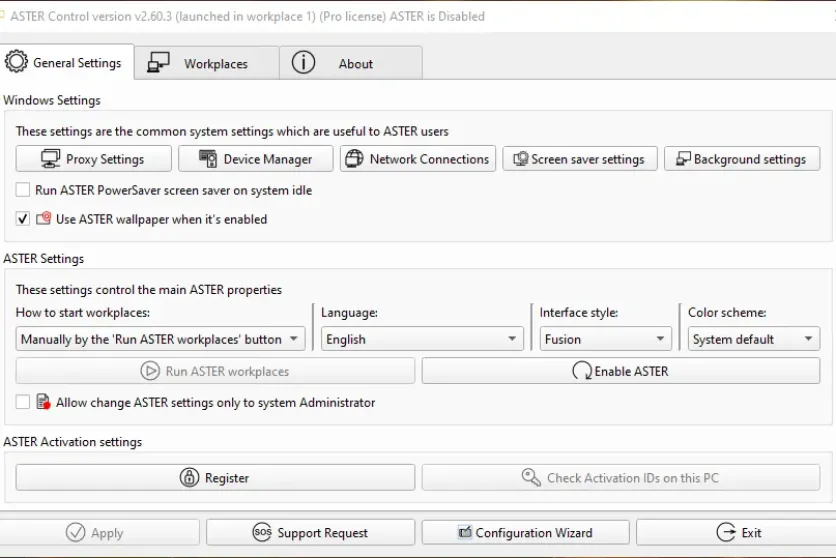
Task: Expand the Color scheme dropdown
Action: coord(754,339)
